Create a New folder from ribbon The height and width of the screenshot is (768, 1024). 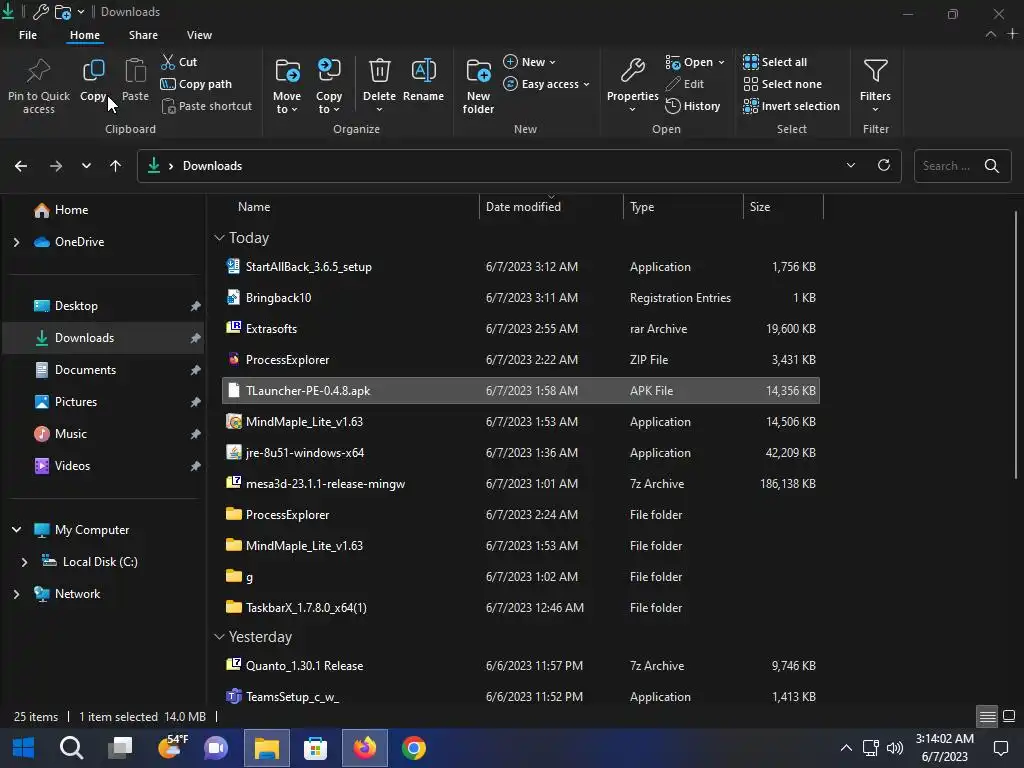pos(478,86)
